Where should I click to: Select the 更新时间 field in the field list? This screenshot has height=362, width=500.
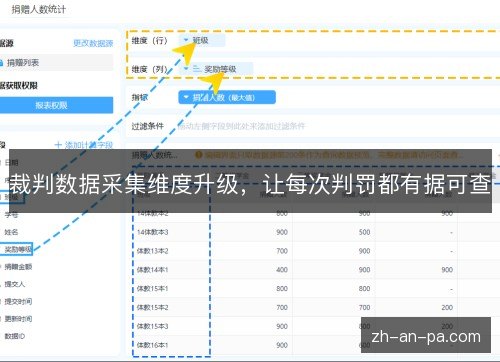(x=18, y=319)
